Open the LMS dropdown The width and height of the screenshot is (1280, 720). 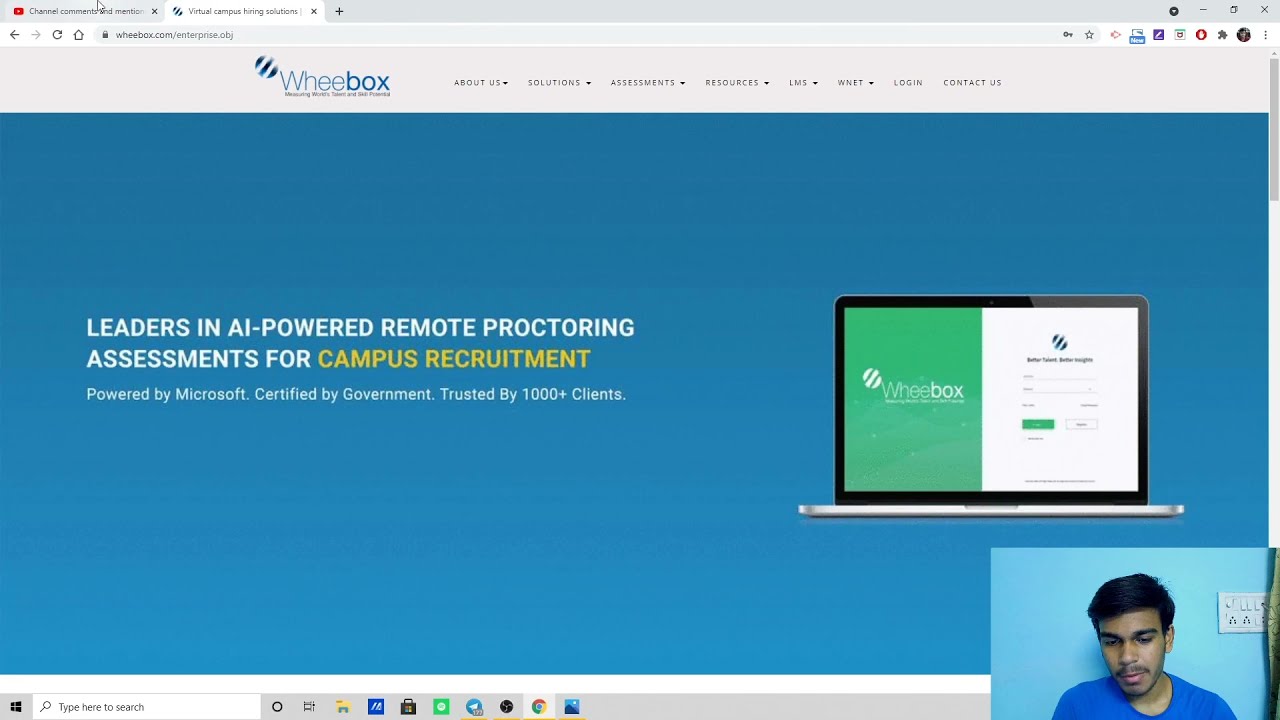[x=803, y=83]
